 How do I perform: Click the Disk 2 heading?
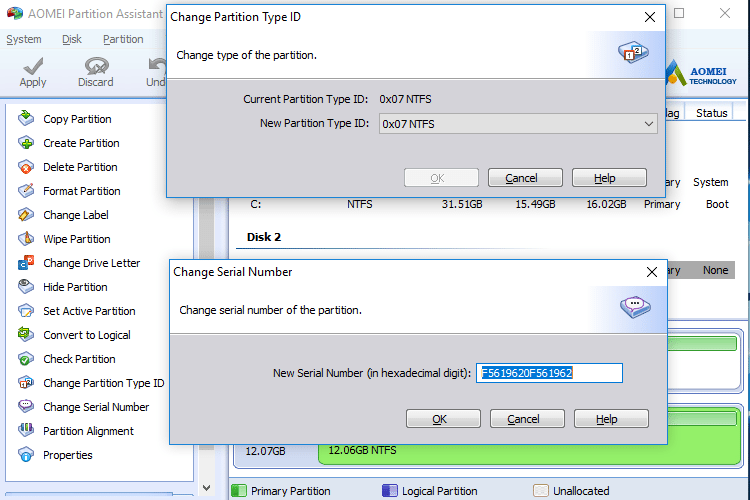click(x=264, y=237)
